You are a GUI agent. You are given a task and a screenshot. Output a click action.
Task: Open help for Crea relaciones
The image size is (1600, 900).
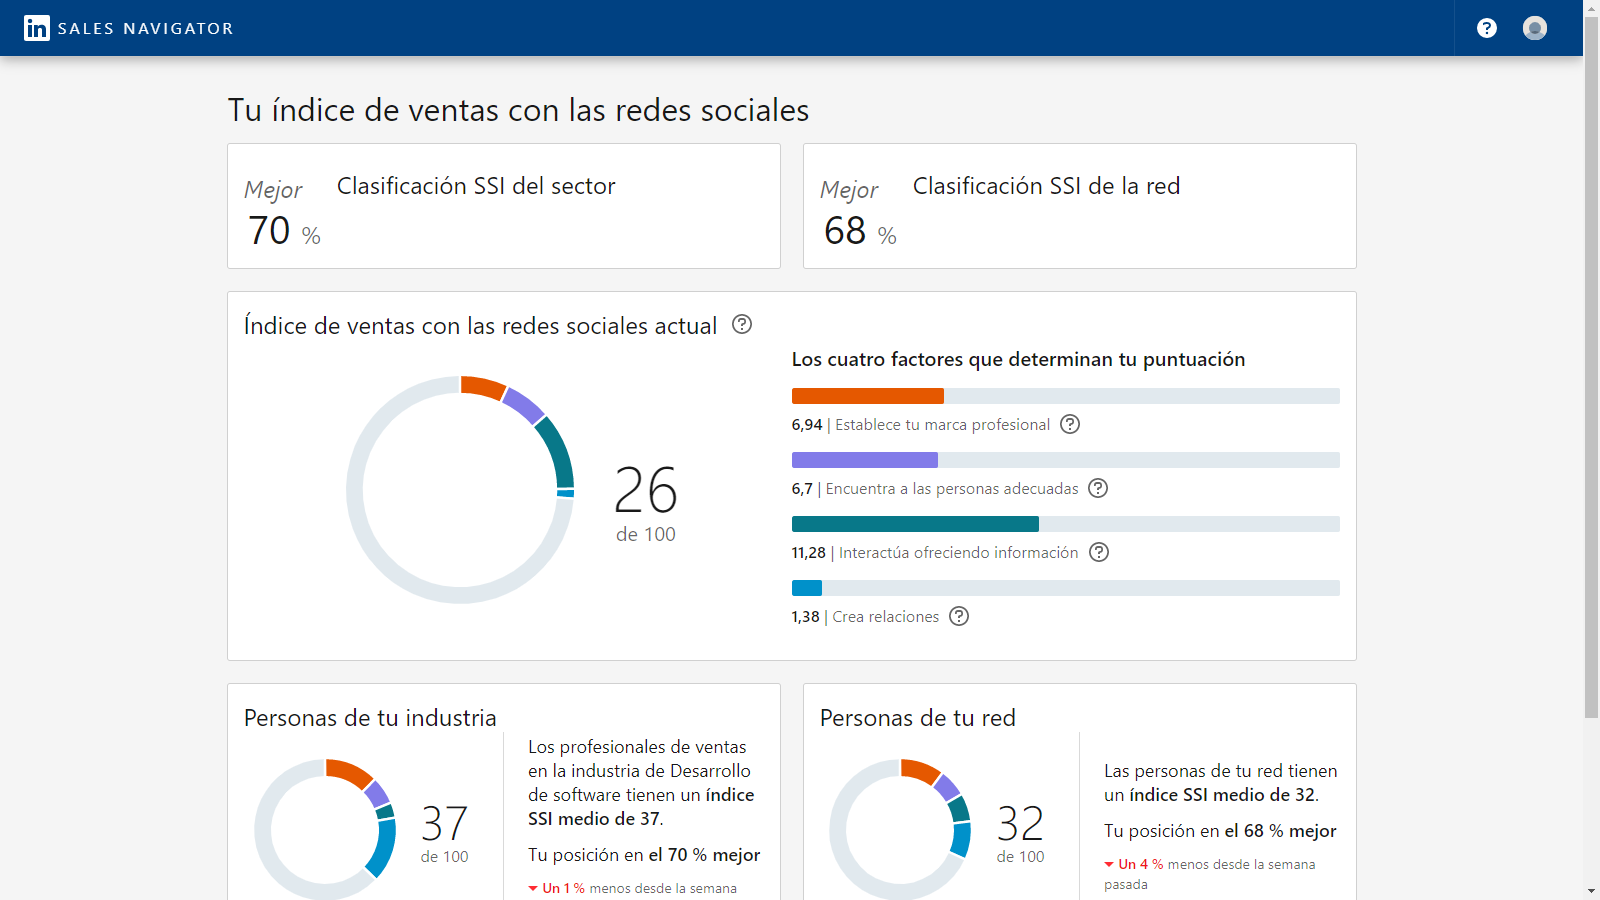(x=959, y=616)
